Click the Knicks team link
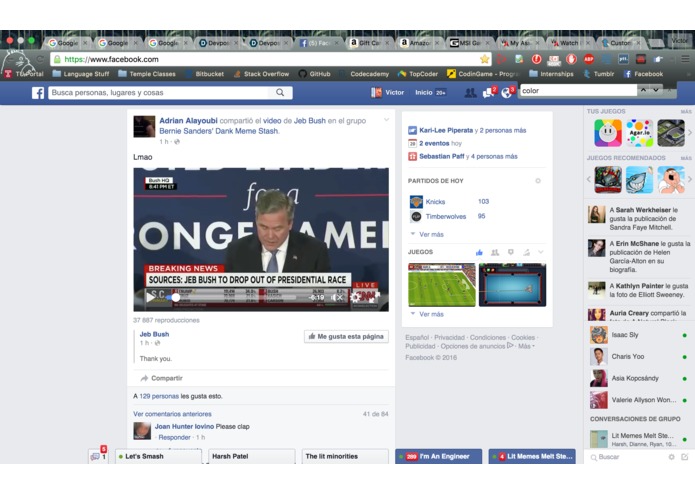 pos(435,202)
